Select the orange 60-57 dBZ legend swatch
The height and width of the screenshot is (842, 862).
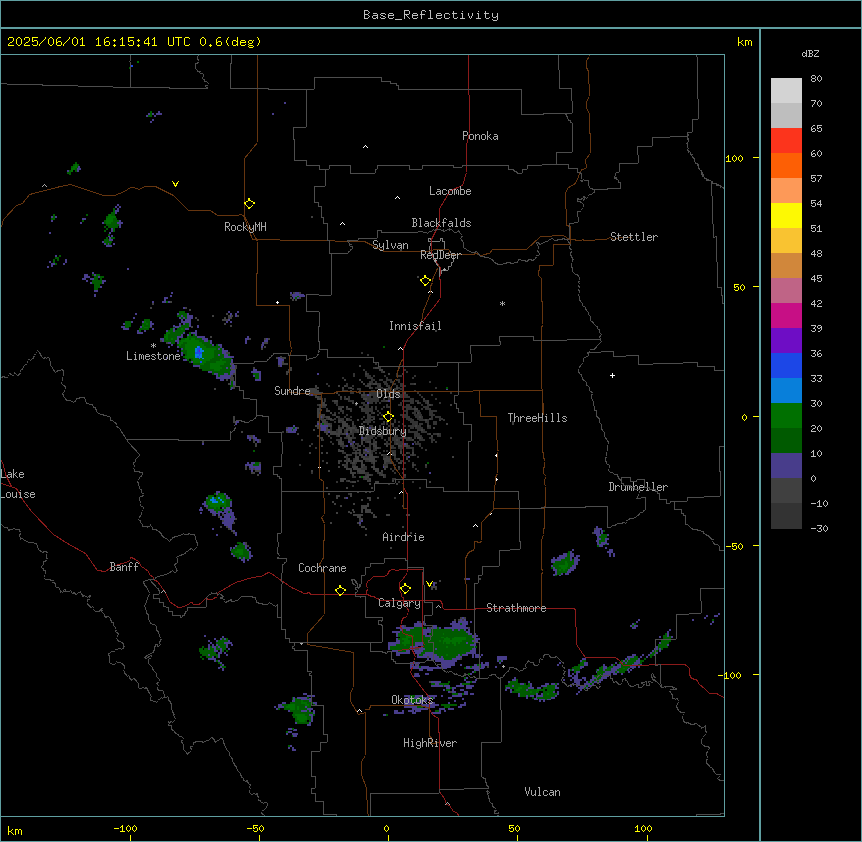tap(786, 165)
